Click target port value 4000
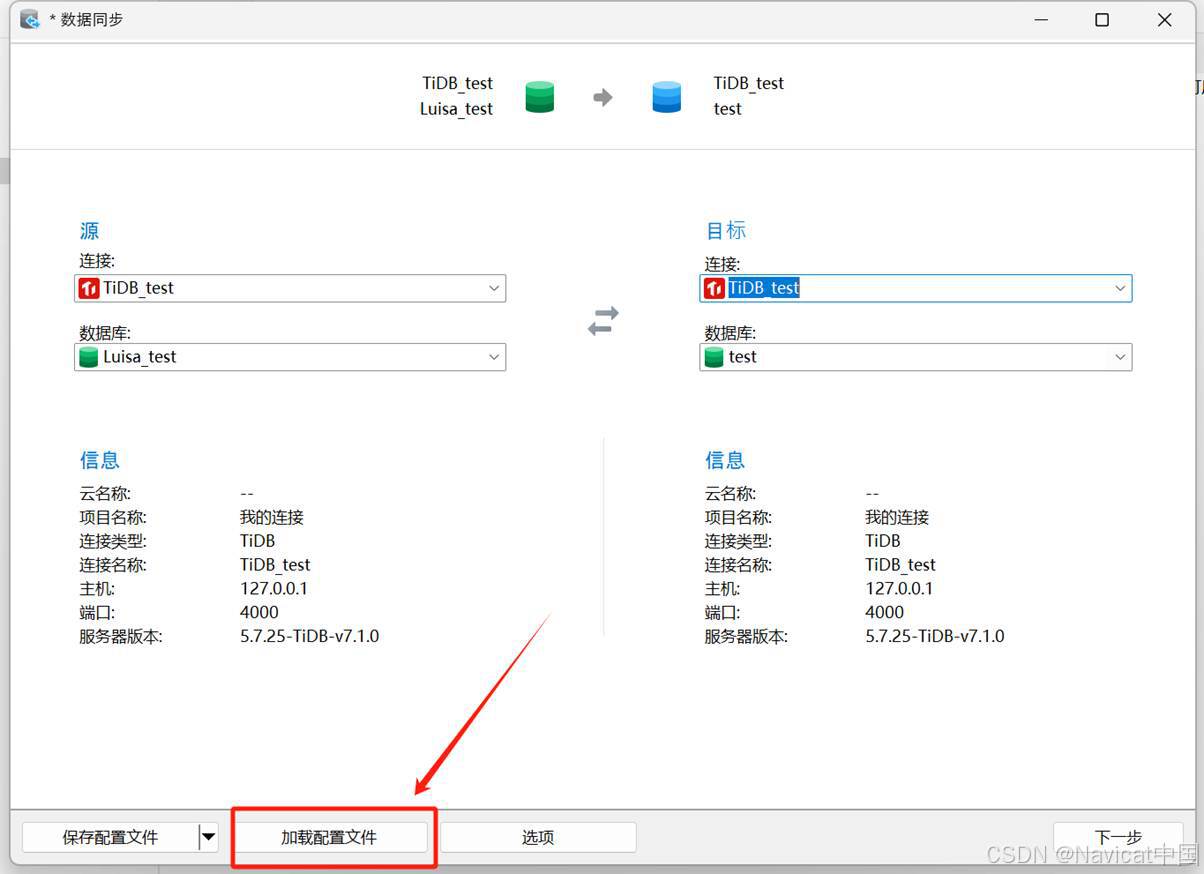The width and height of the screenshot is (1204, 874). click(x=885, y=612)
